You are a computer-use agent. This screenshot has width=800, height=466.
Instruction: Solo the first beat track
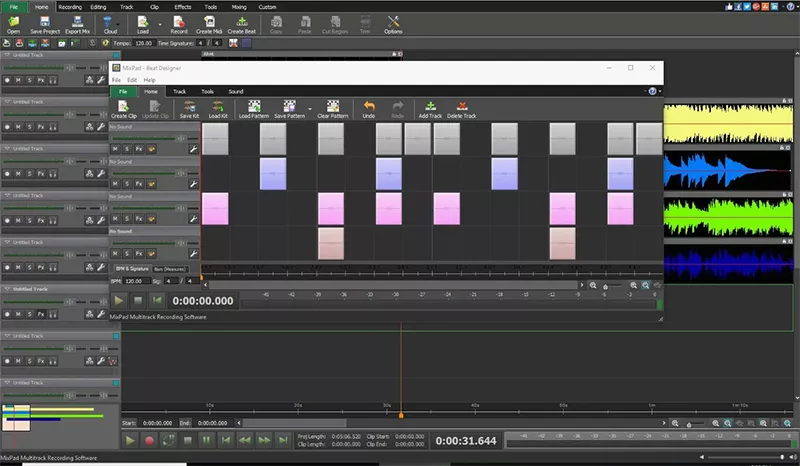(127, 149)
